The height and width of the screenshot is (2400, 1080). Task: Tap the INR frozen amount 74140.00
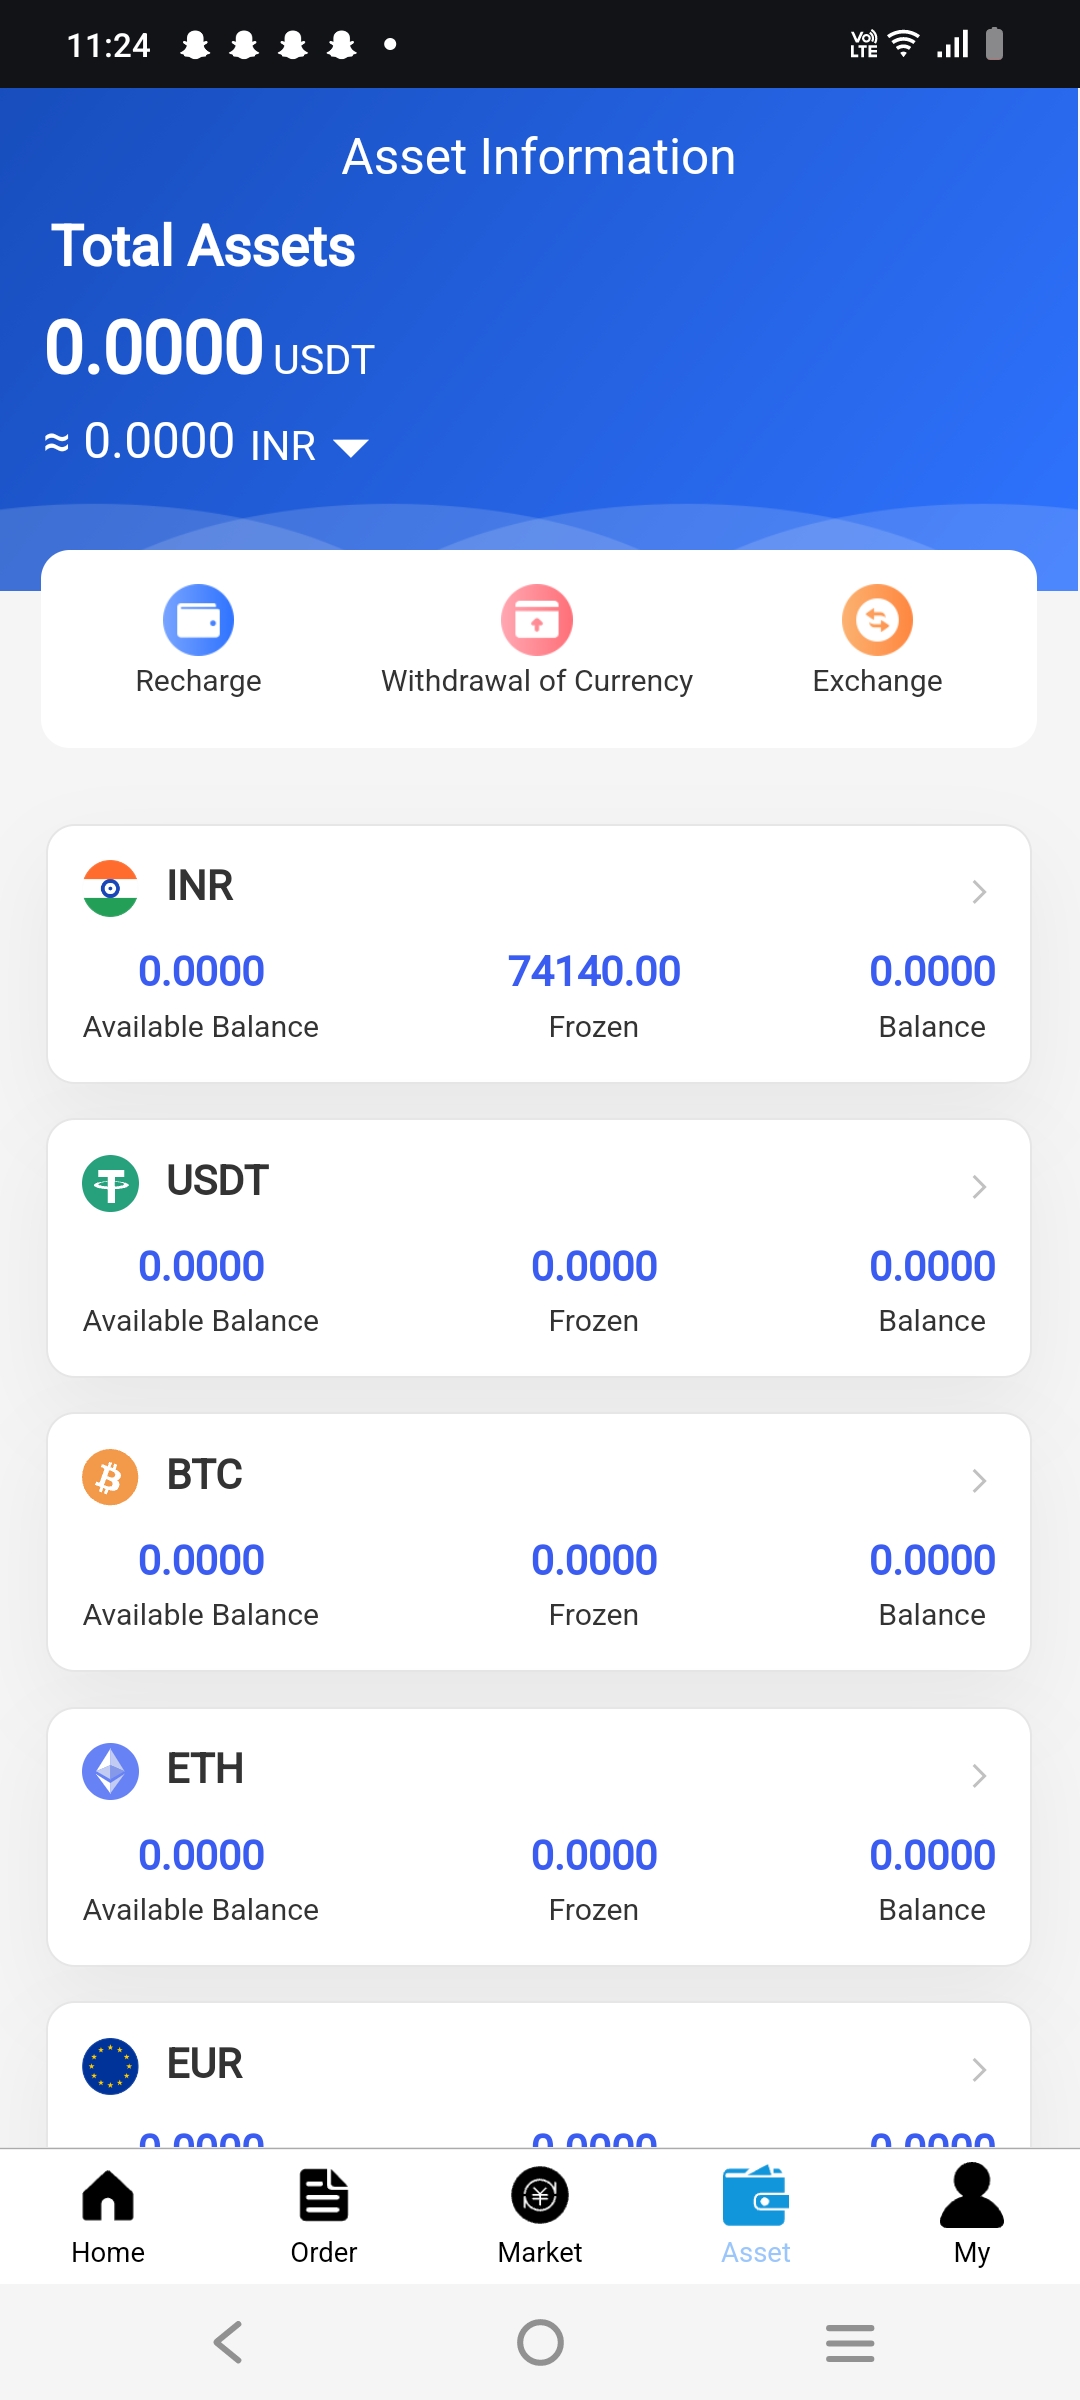coord(594,971)
